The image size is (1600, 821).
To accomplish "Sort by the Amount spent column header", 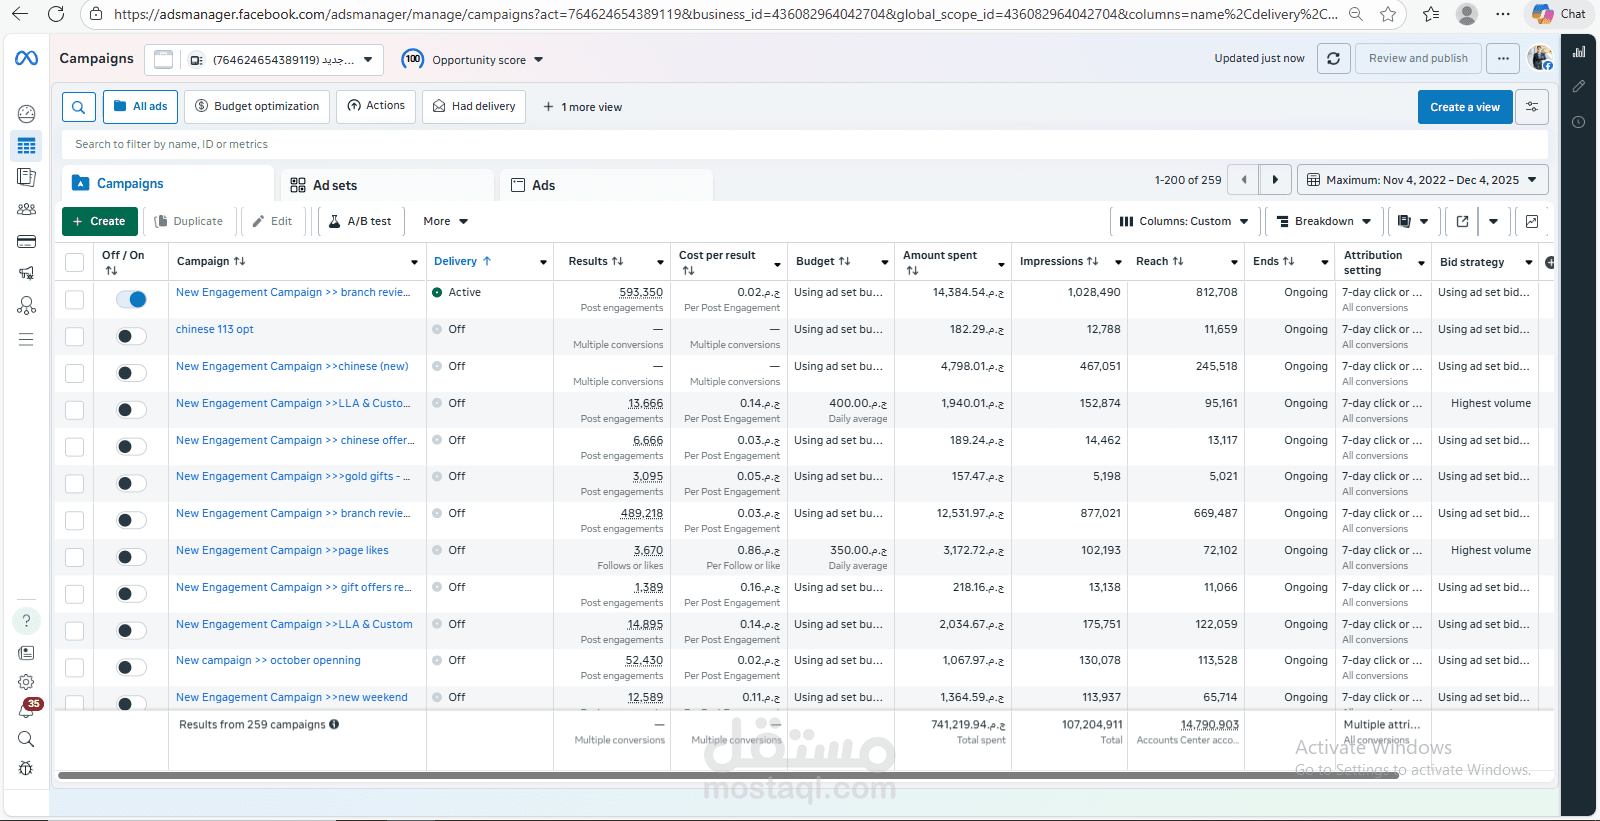I will [940, 262].
